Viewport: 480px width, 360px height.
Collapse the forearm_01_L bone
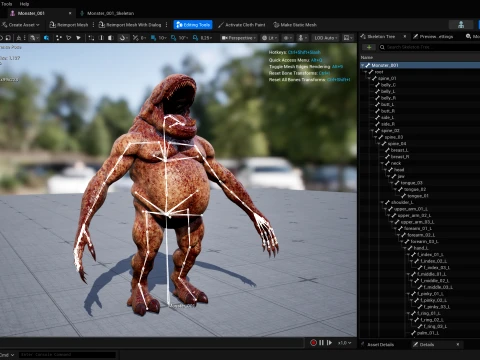click(x=396, y=229)
